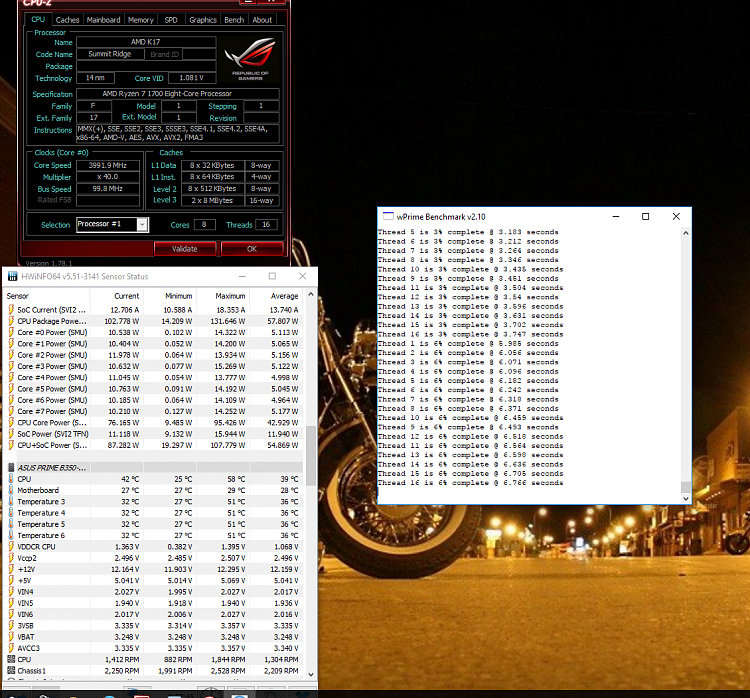Click the ASUS PRIME B350 group icon
This screenshot has height=698, width=750.
11,467
